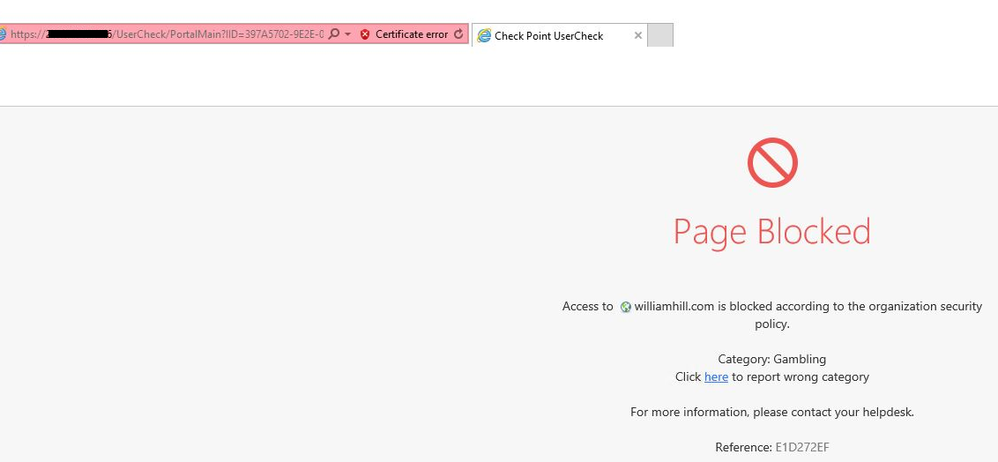Click the magnifier search icon in address bar
This screenshot has width=998, height=462.
pyautogui.click(x=334, y=35)
